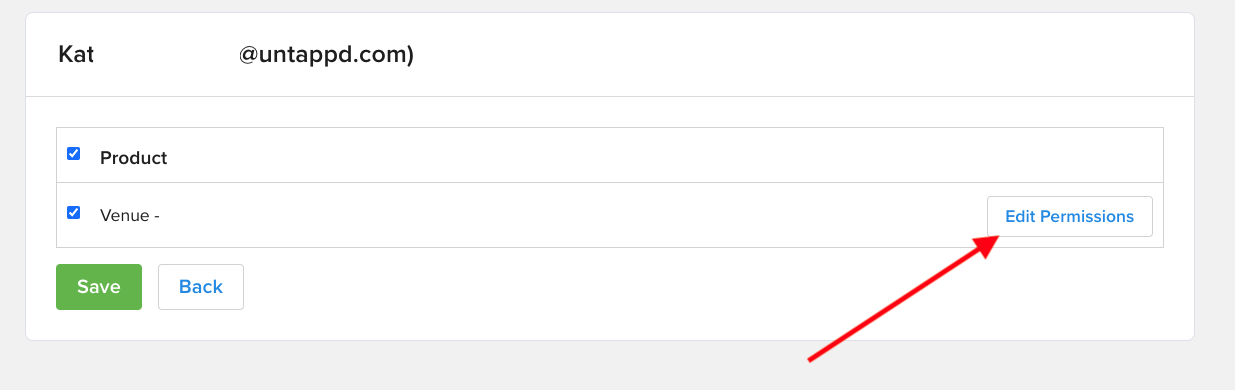
Task: Go Back to the previous page
Action: [x=200, y=287]
